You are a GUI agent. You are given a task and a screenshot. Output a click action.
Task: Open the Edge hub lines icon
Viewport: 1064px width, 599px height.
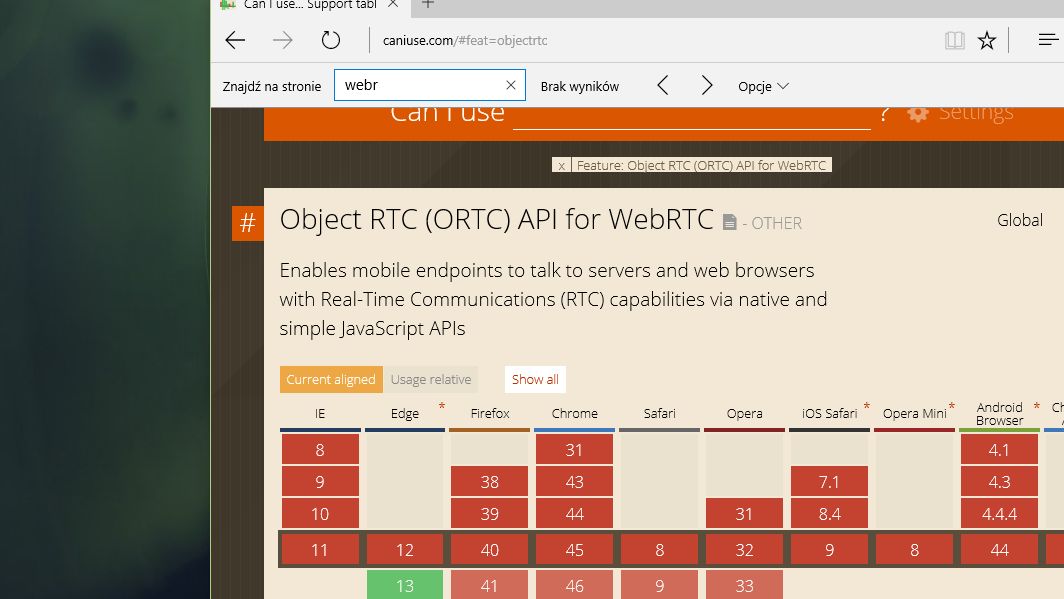tap(1048, 39)
